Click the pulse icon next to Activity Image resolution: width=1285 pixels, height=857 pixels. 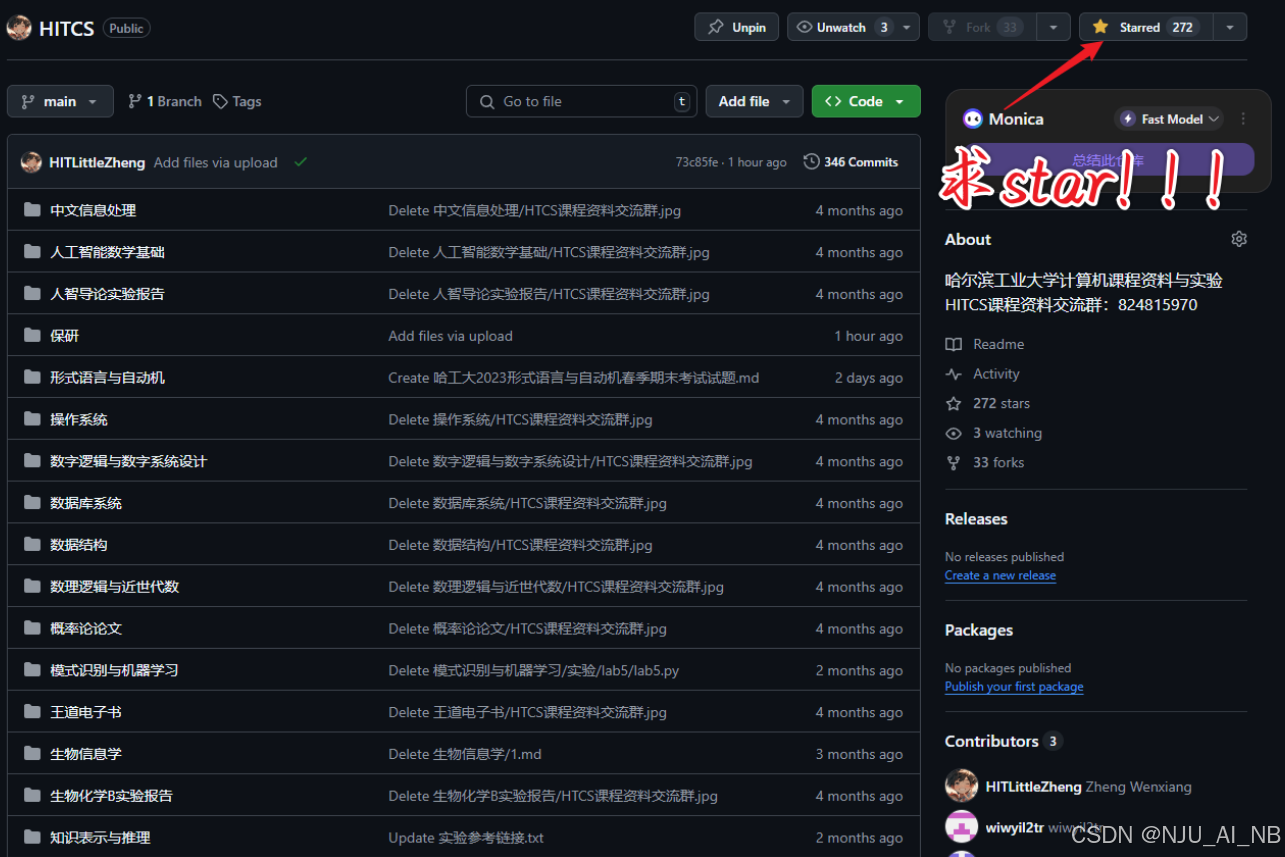pos(953,374)
